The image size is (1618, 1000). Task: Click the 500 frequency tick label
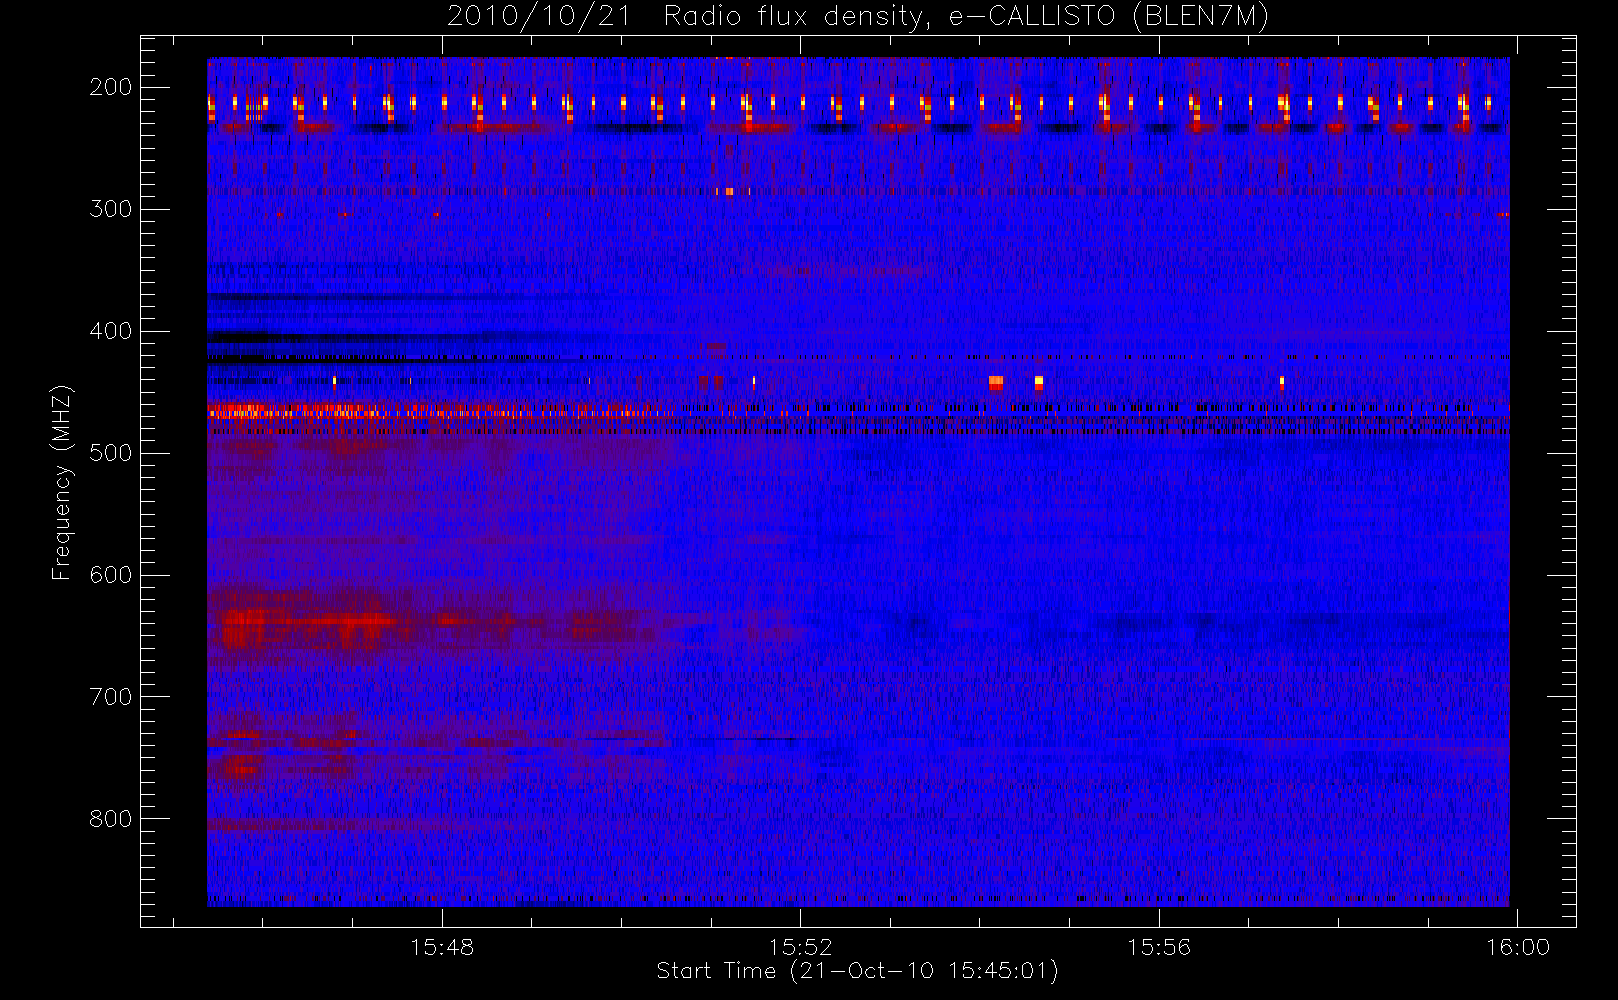tap(111, 453)
